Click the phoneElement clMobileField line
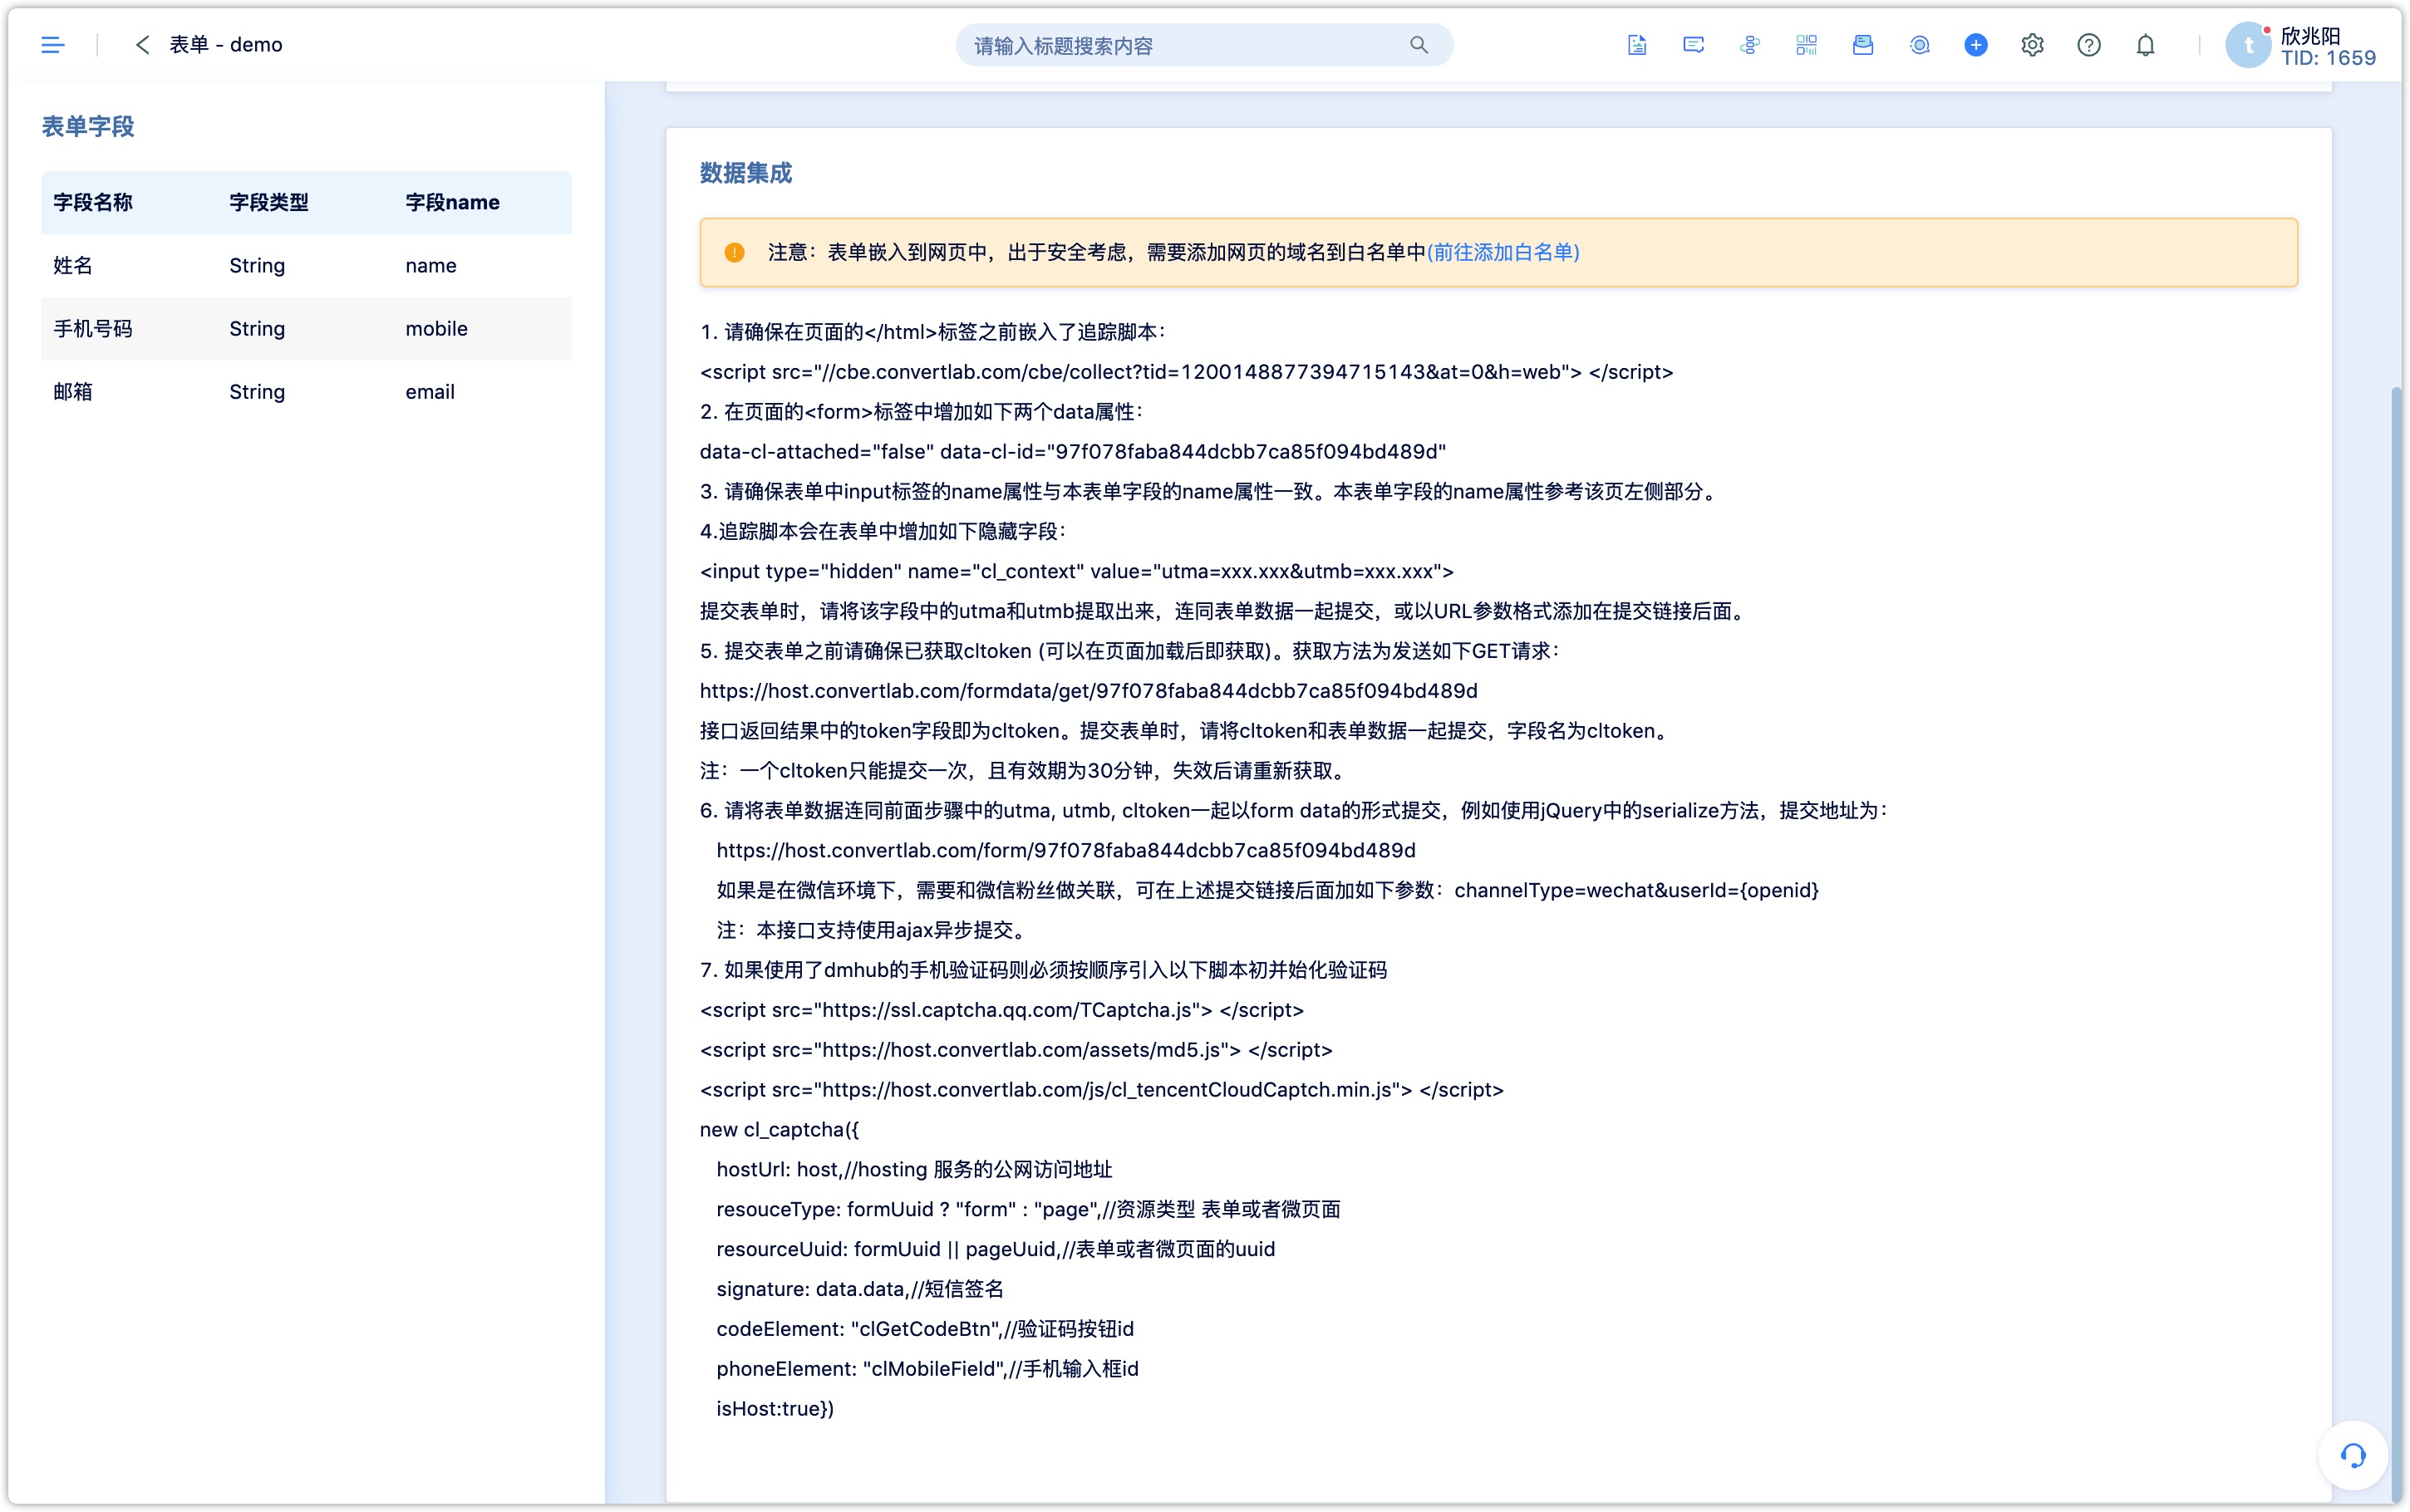2410x1512 pixels. (927, 1368)
